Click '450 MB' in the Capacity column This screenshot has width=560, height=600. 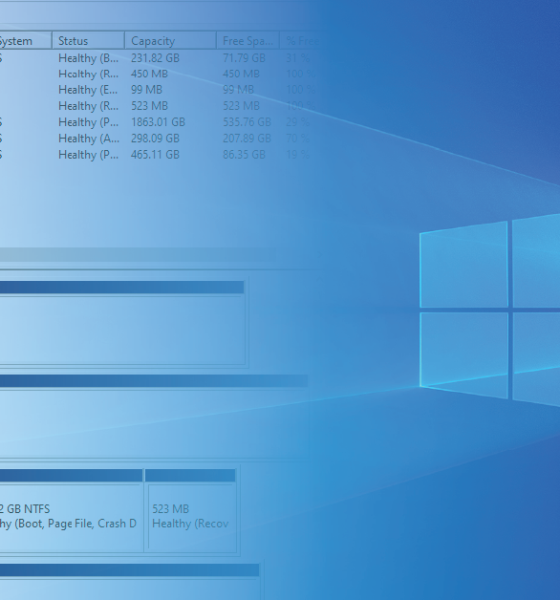click(x=149, y=74)
